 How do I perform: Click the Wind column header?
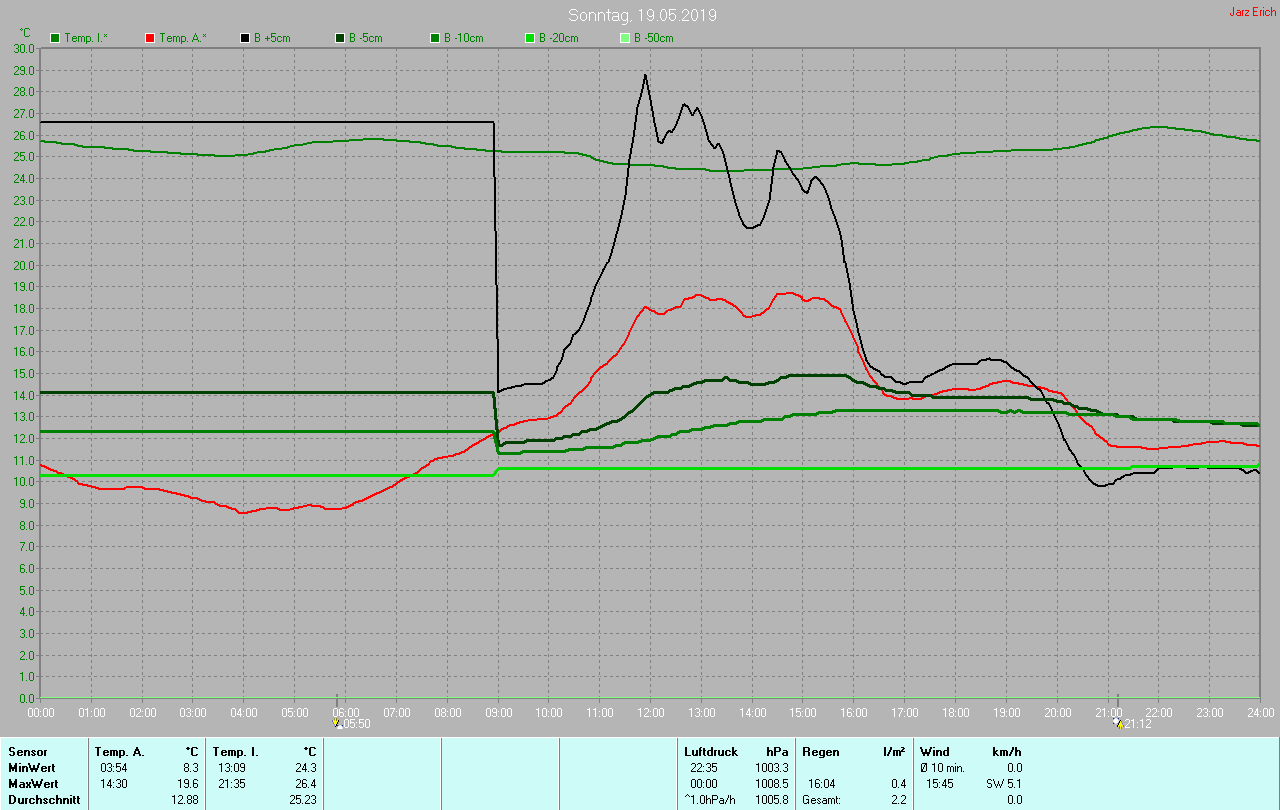point(935,751)
